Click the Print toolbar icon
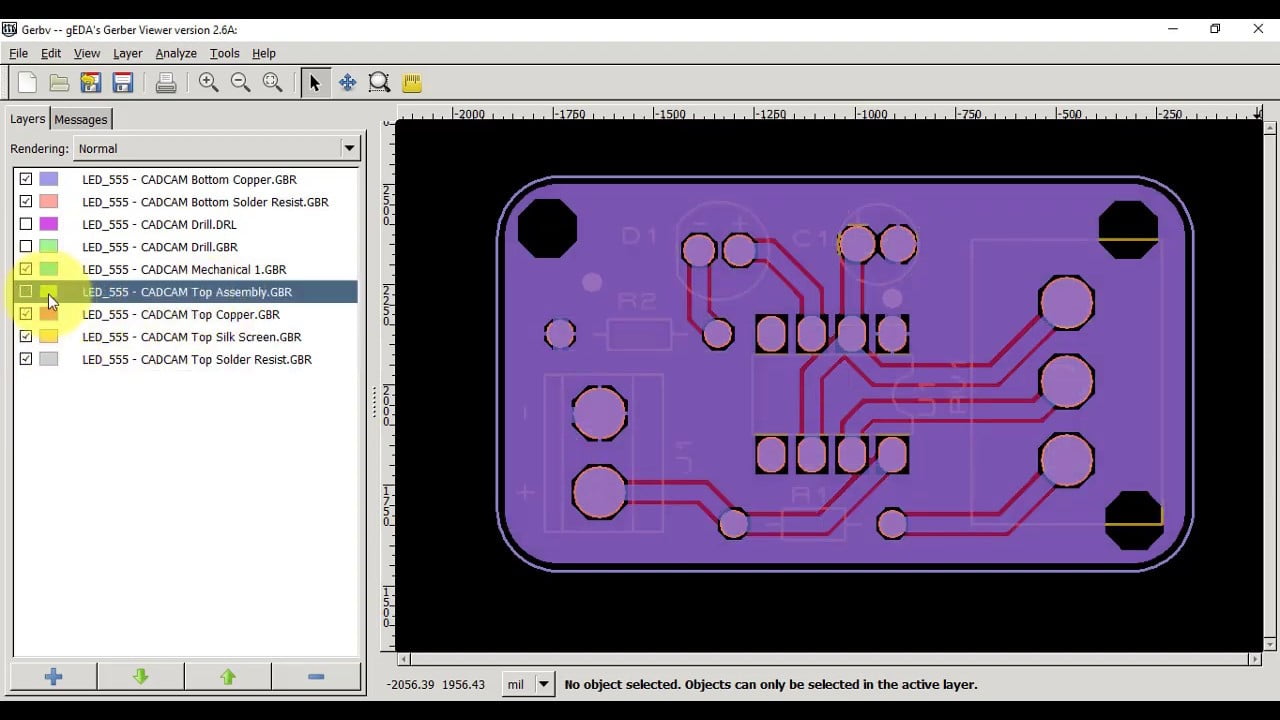1280x720 pixels. pyautogui.click(x=166, y=83)
